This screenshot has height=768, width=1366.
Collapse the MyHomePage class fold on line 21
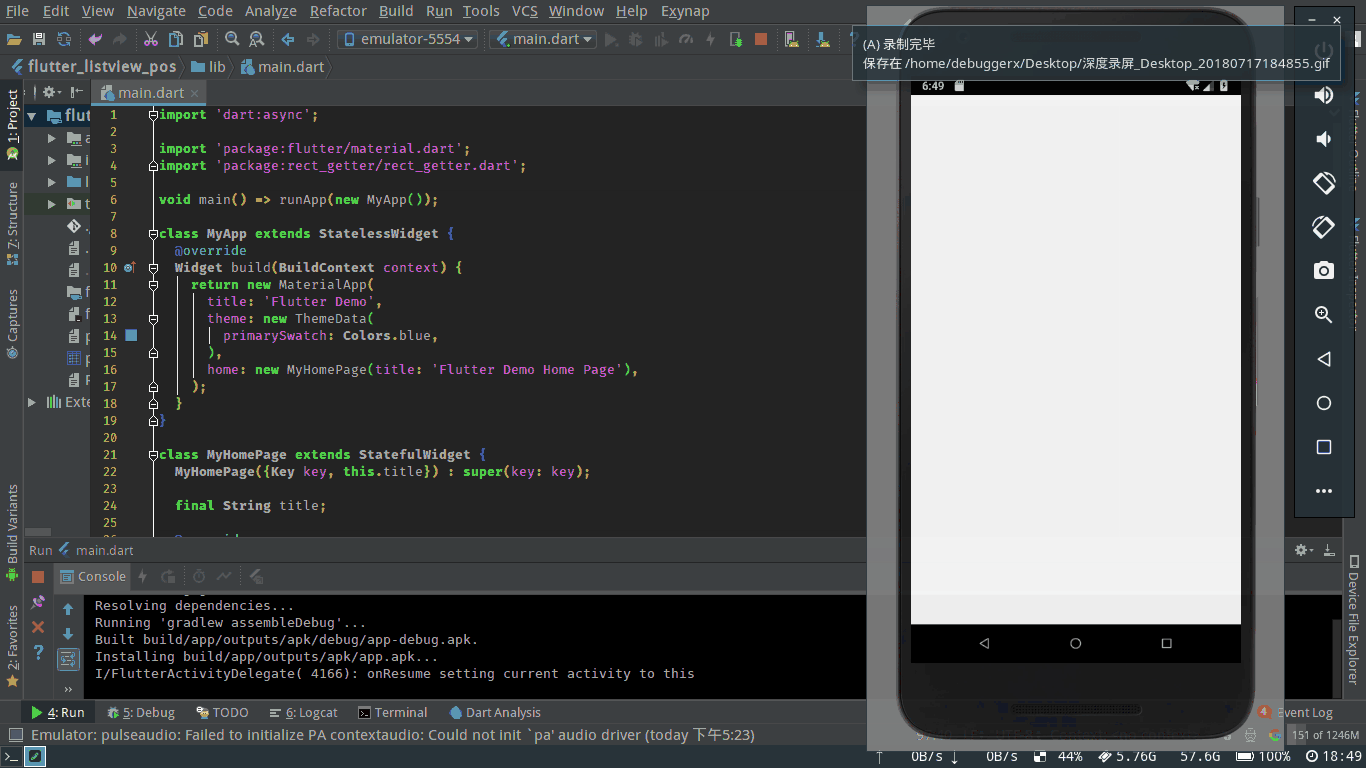(x=153, y=455)
